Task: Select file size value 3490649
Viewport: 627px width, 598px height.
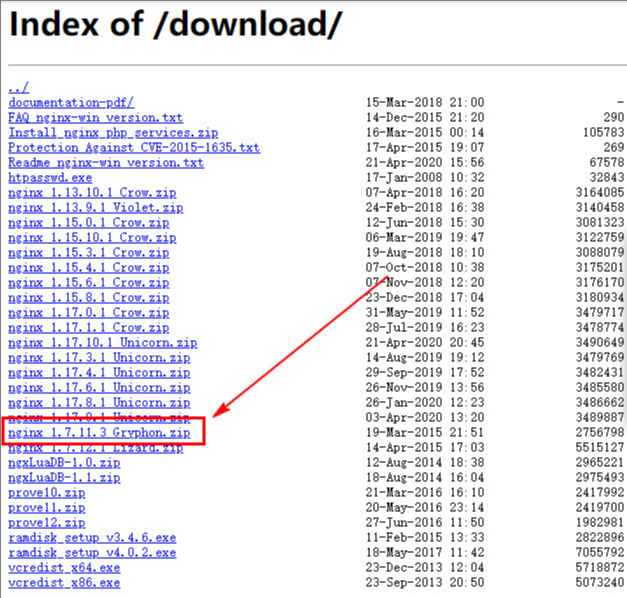Action: 600,342
